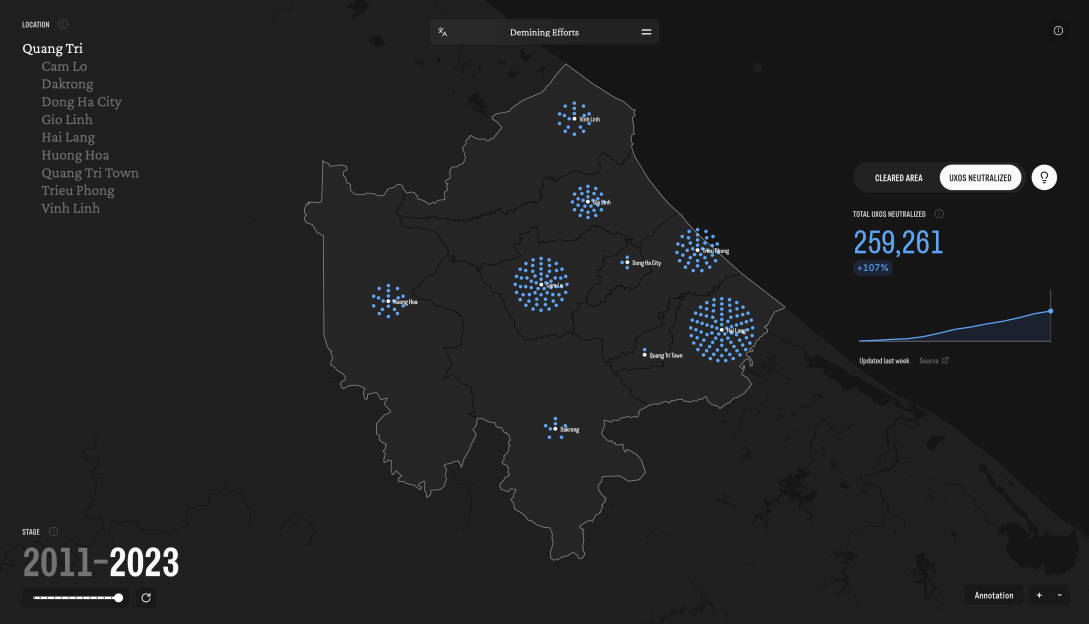This screenshot has width=1089, height=624.
Task: Open the Source external link
Action: point(933,361)
